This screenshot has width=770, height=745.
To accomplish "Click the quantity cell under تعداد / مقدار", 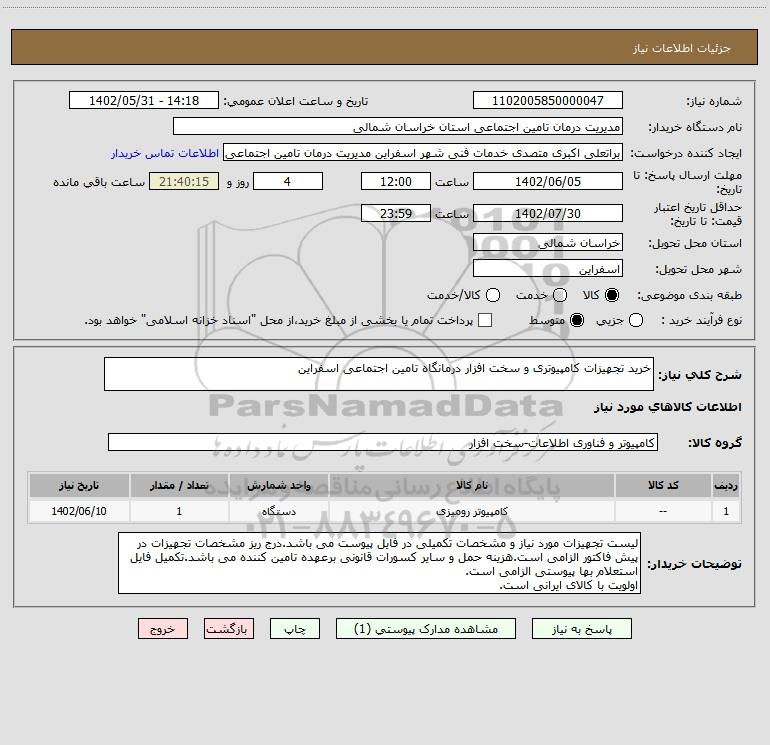I will 179,511.
